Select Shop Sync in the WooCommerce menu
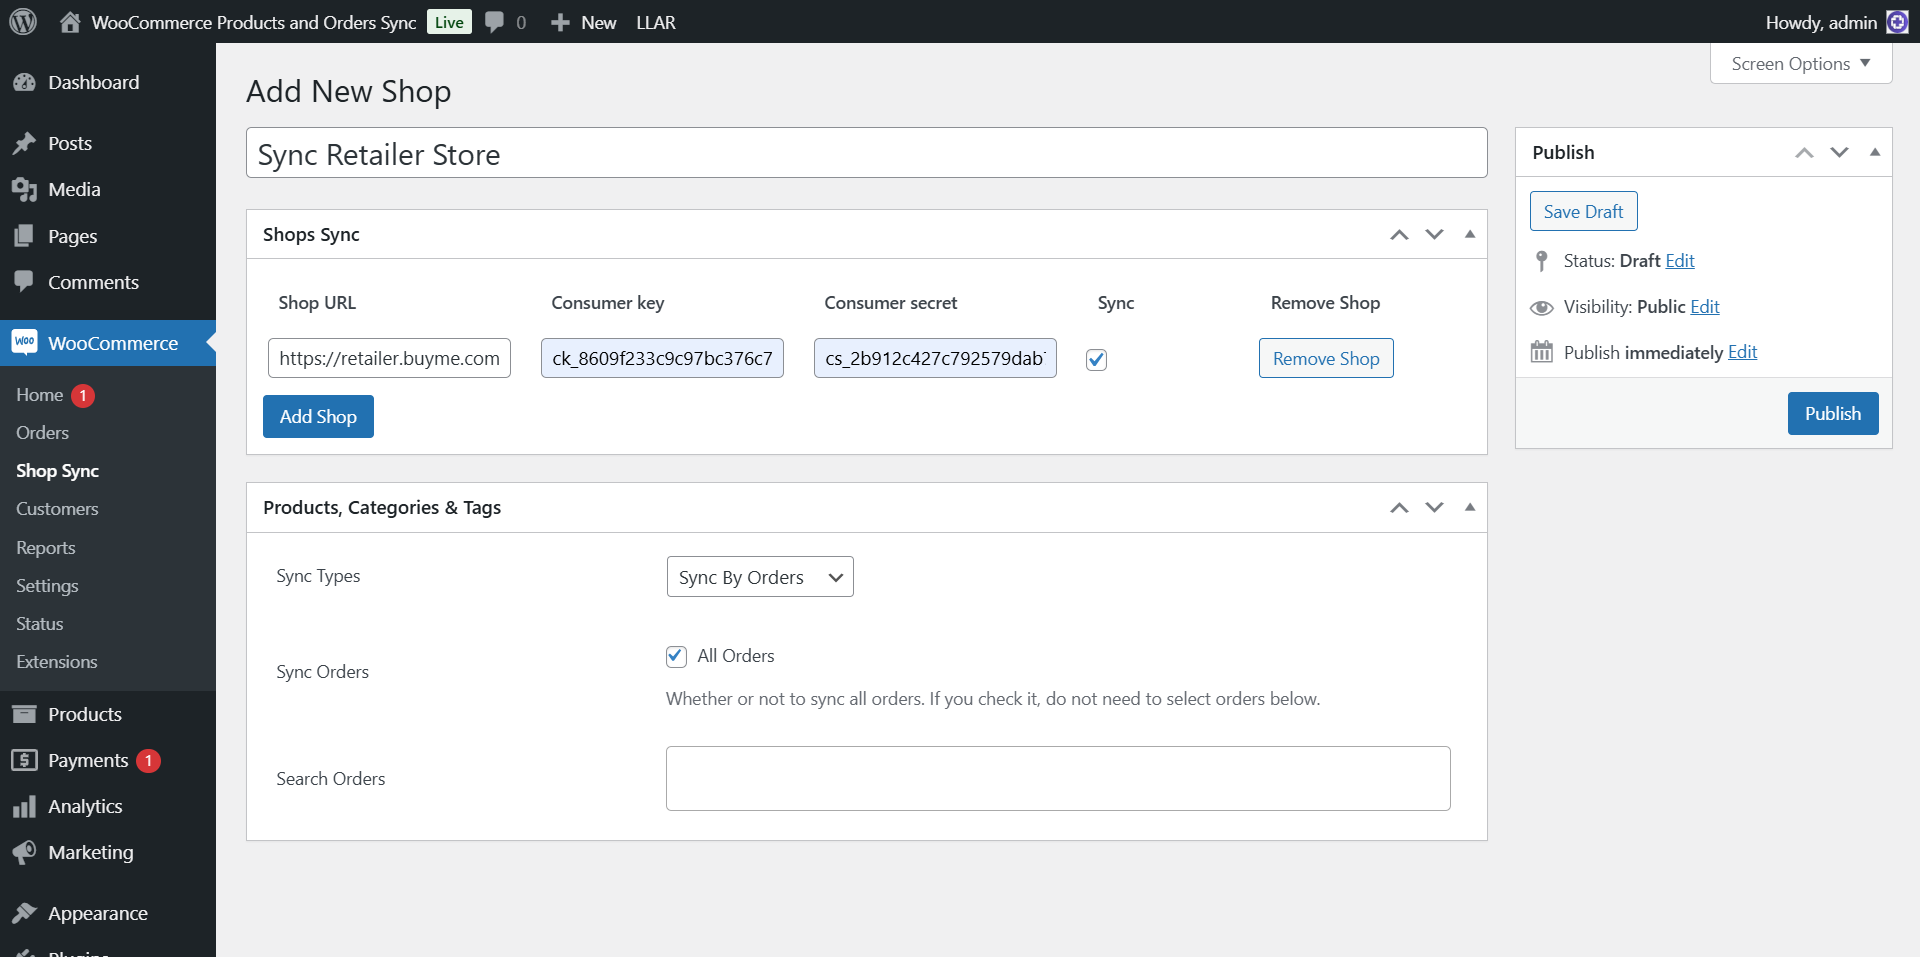This screenshot has width=1920, height=957. tap(57, 470)
